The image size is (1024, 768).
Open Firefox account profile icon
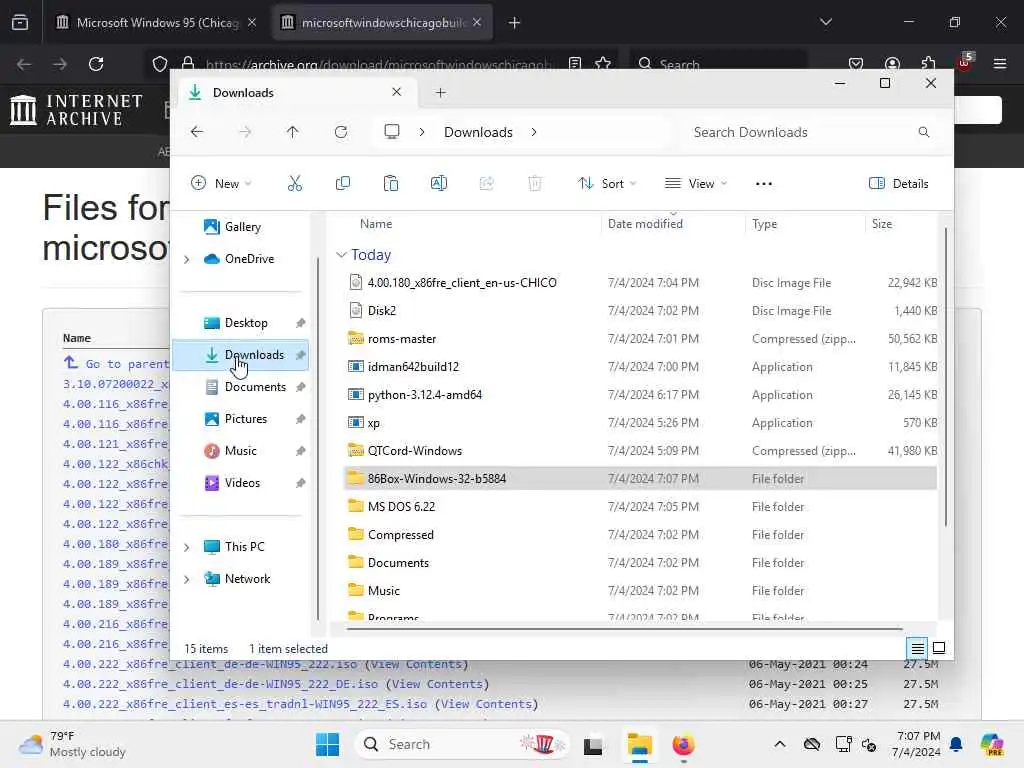point(892,63)
